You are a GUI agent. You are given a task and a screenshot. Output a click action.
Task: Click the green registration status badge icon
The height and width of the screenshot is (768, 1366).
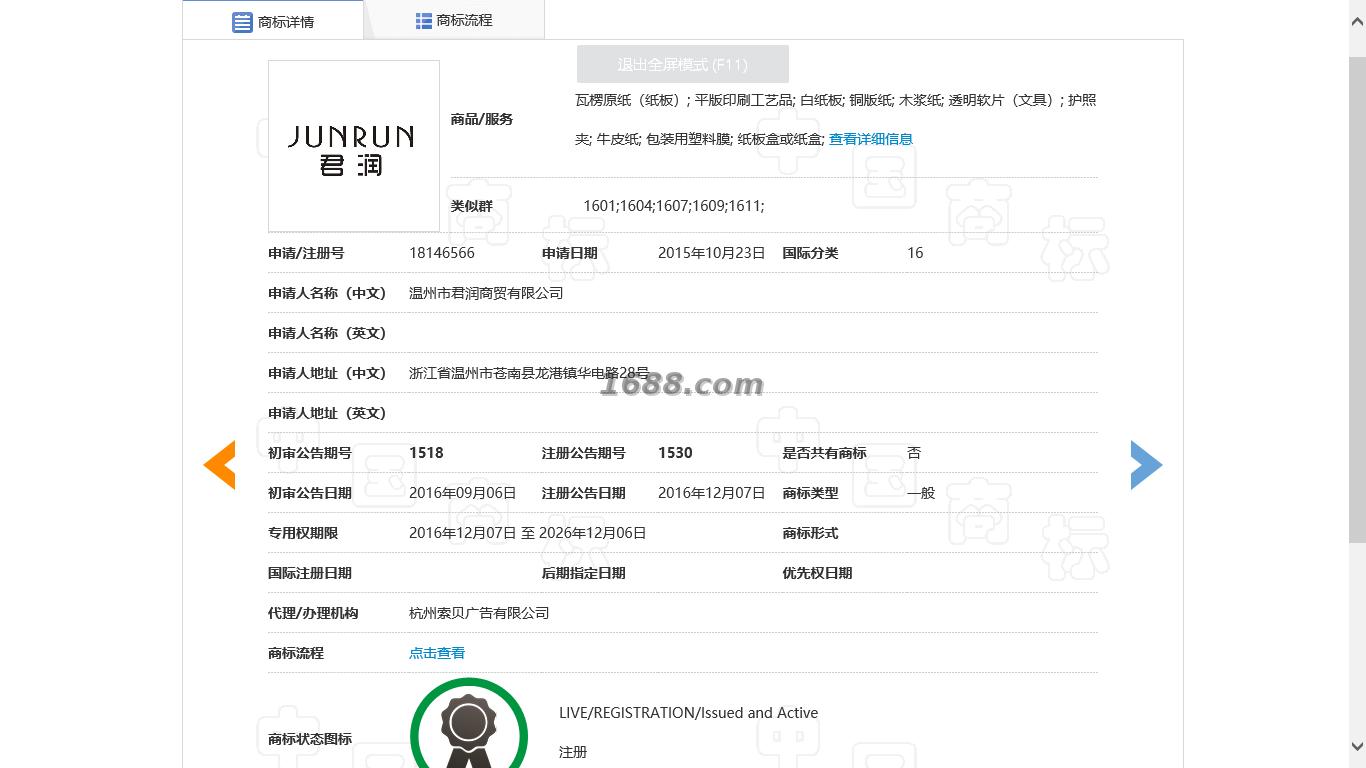469,724
